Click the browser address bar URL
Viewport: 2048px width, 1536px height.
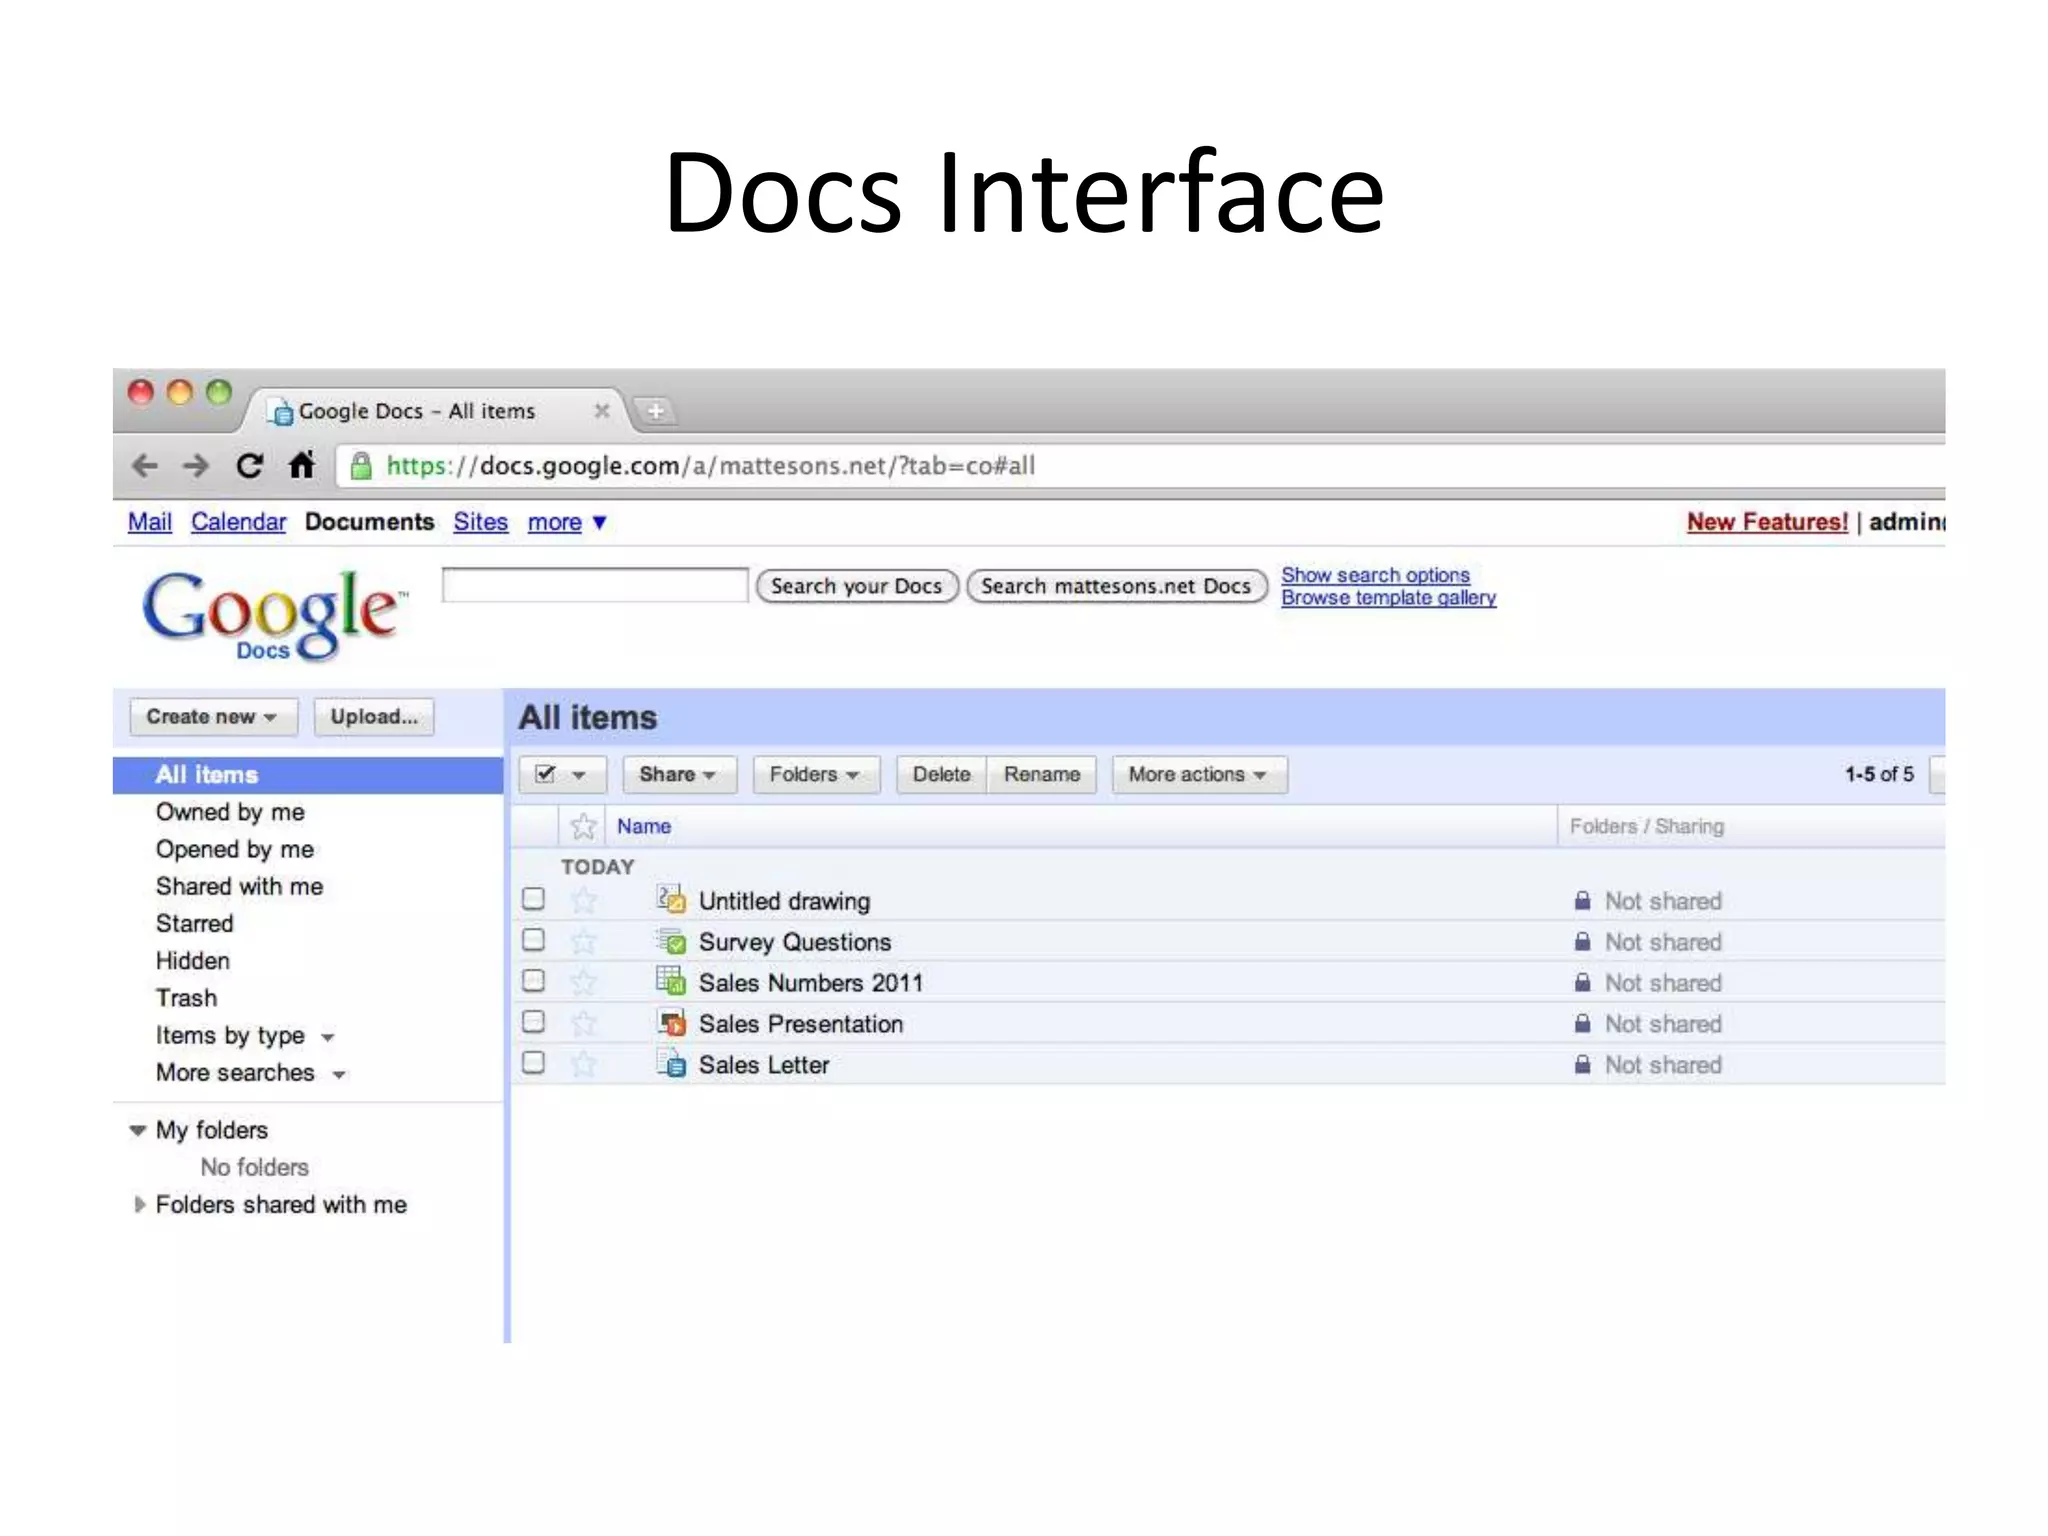(711, 466)
